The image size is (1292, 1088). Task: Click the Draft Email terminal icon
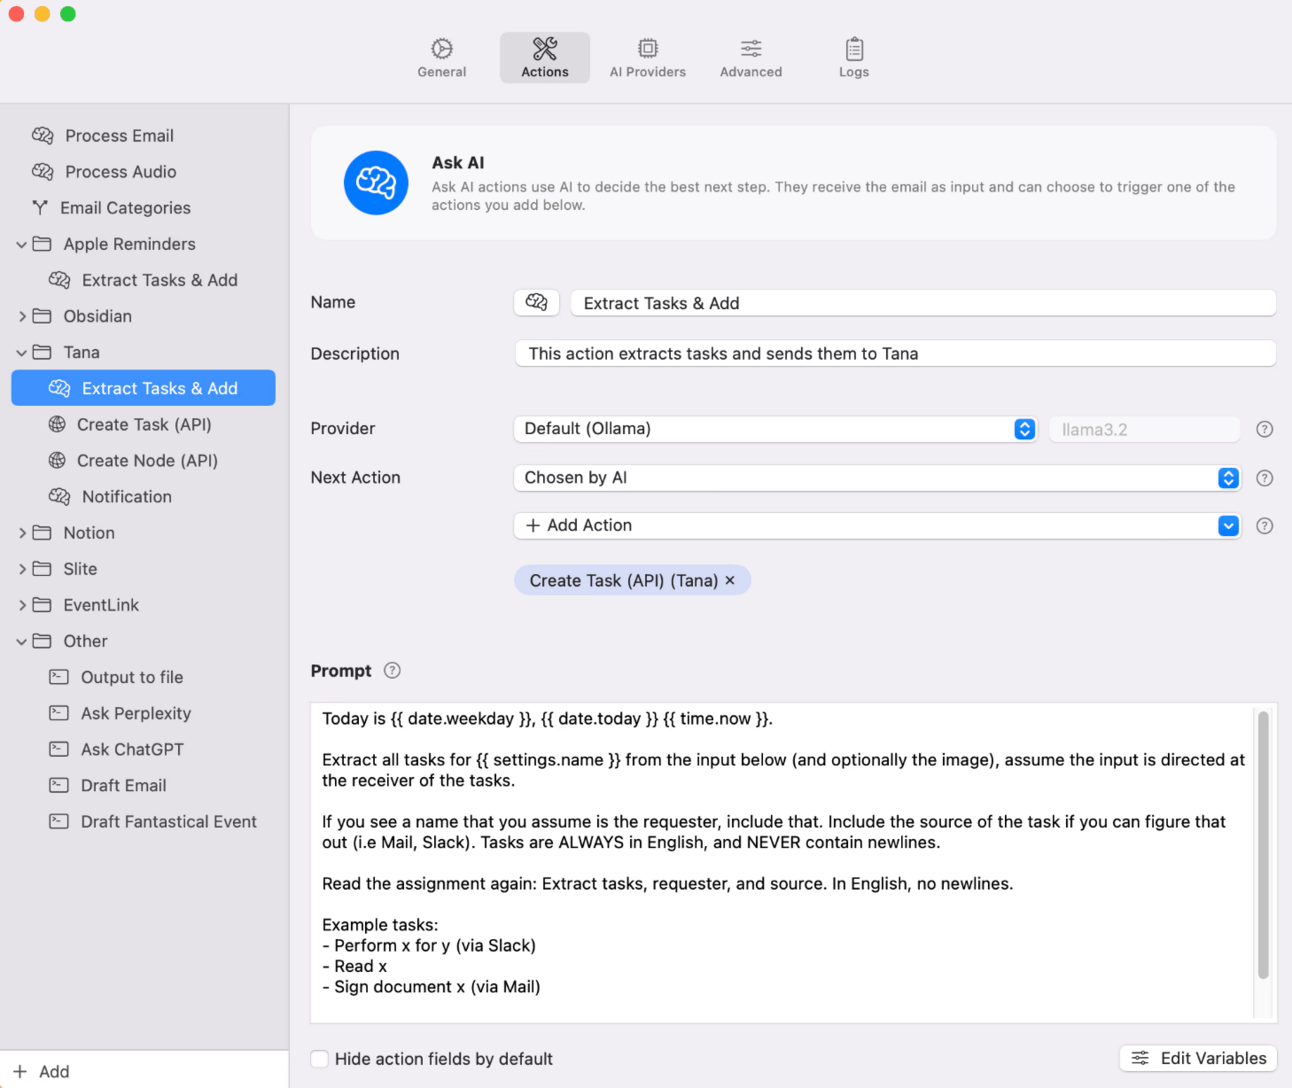[59, 785]
